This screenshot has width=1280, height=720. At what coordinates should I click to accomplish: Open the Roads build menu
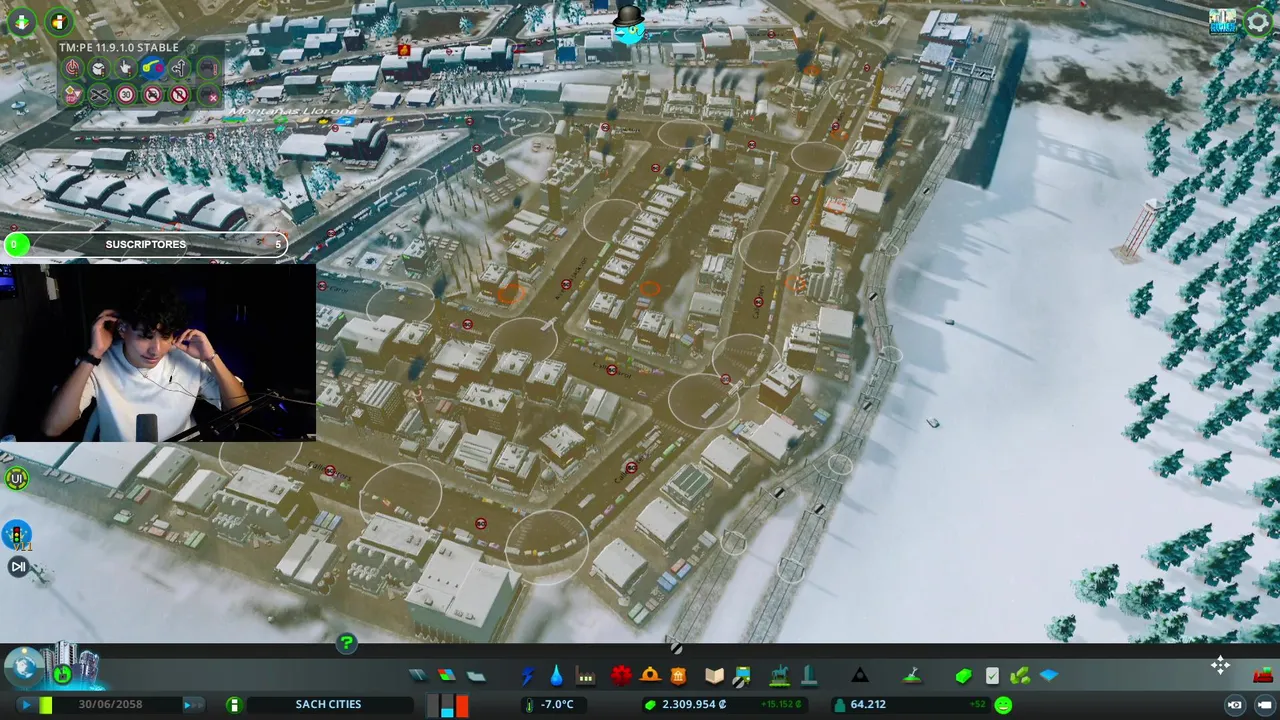418,676
